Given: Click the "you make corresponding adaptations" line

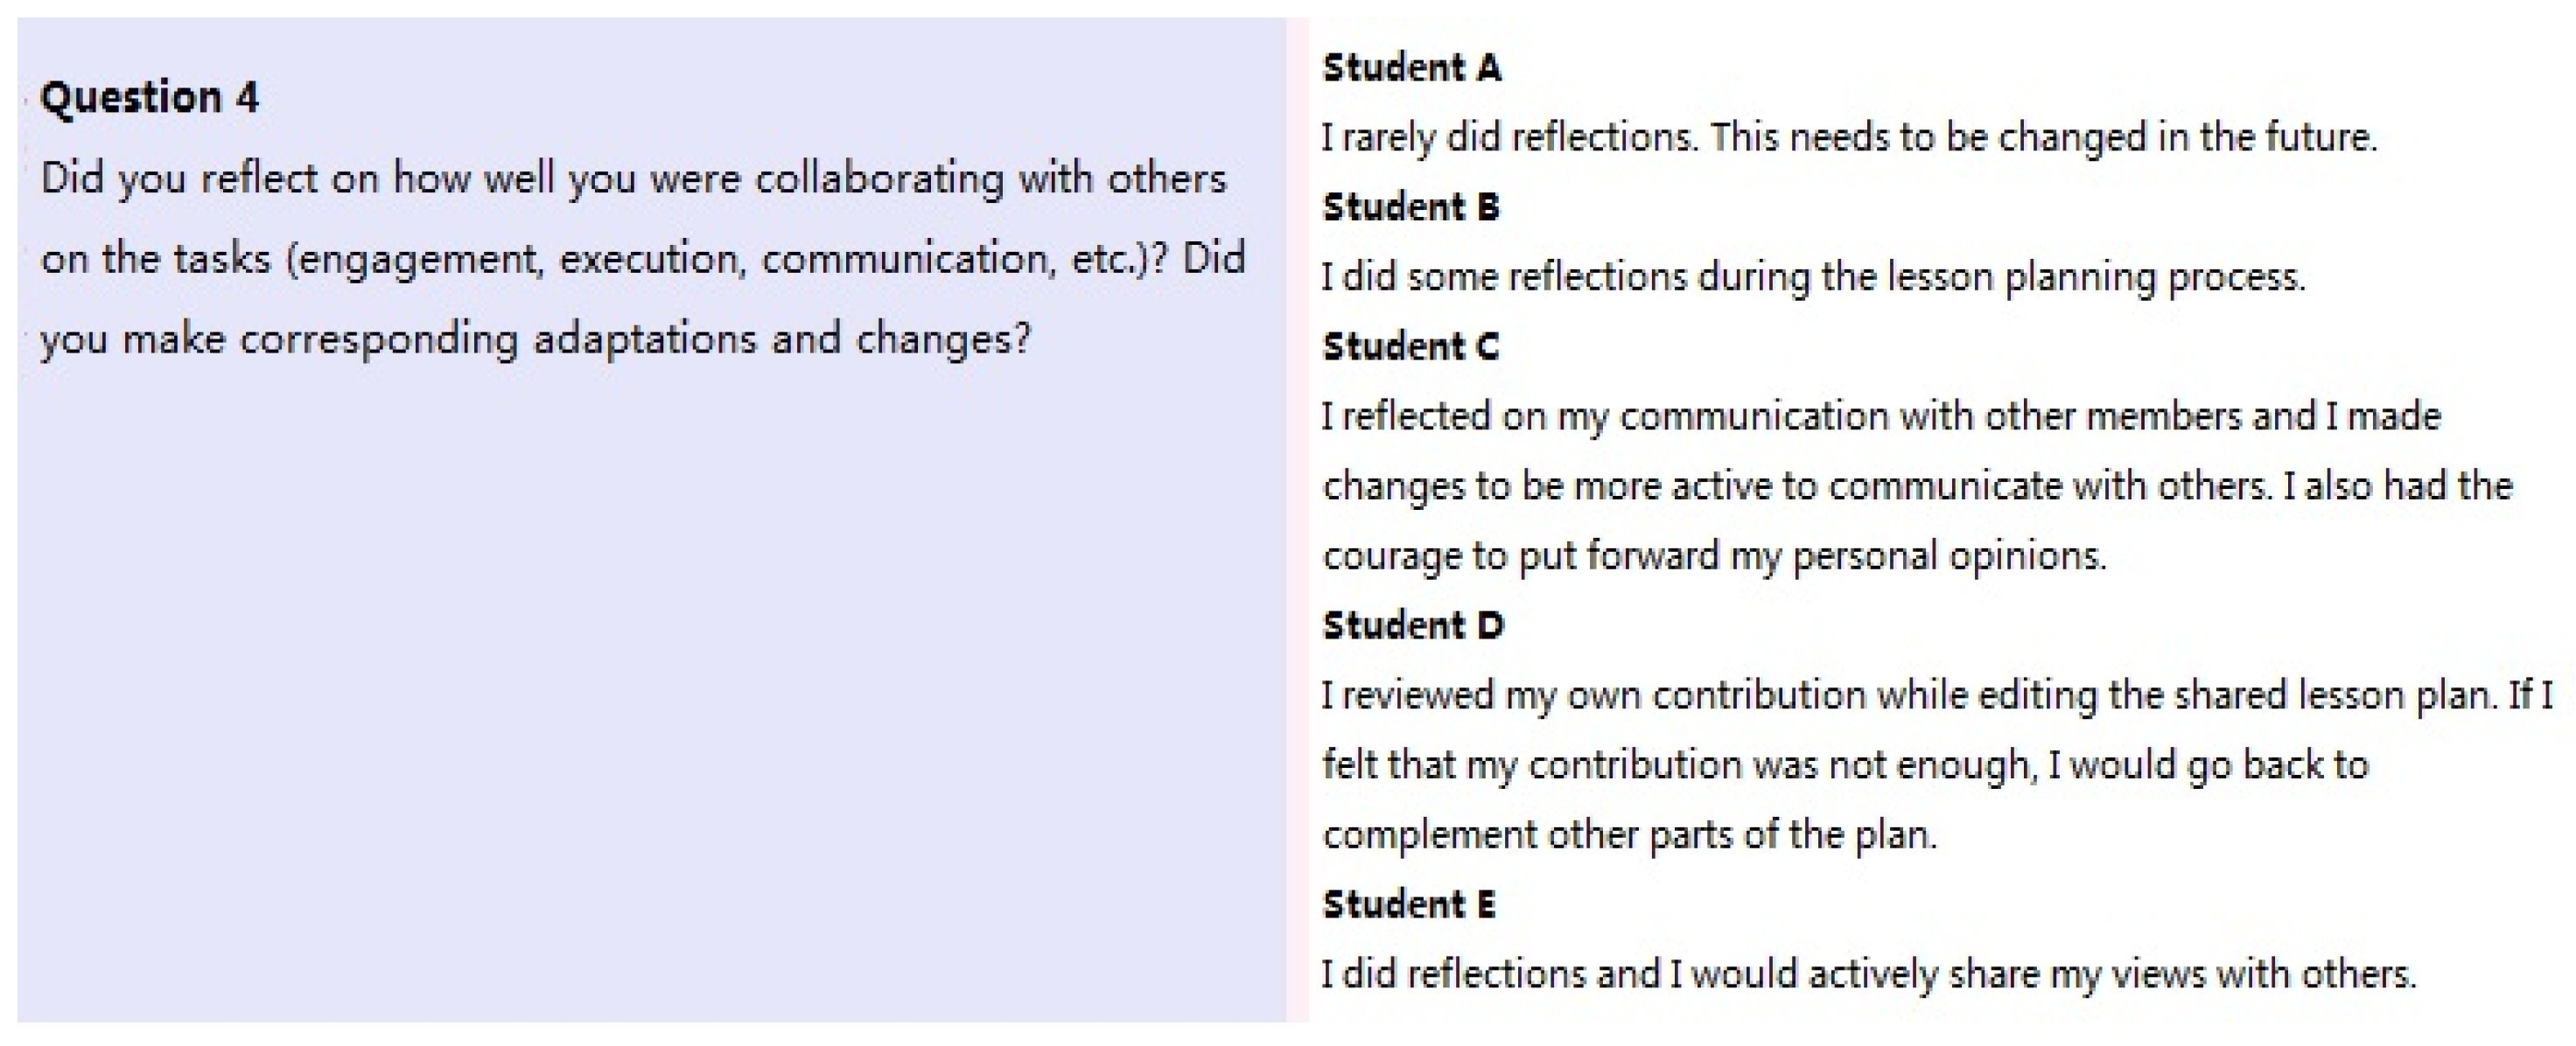Looking at the screenshot, I should point(534,339).
